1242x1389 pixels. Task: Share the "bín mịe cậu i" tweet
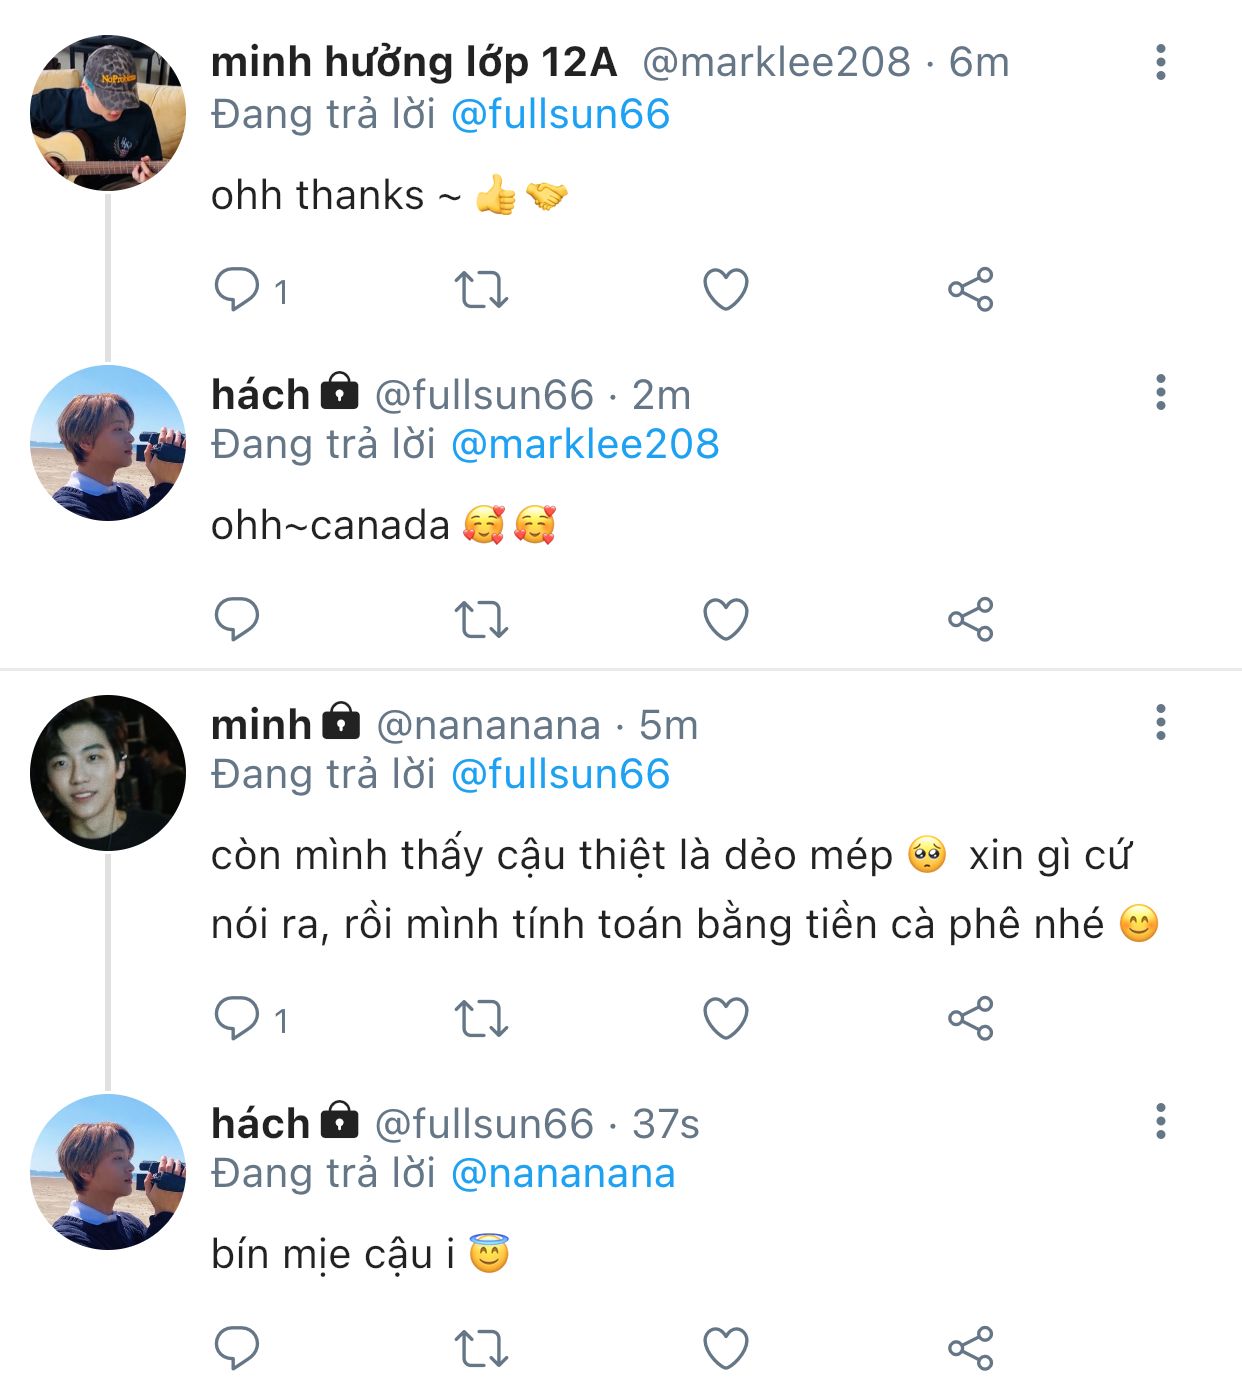[x=970, y=1348]
